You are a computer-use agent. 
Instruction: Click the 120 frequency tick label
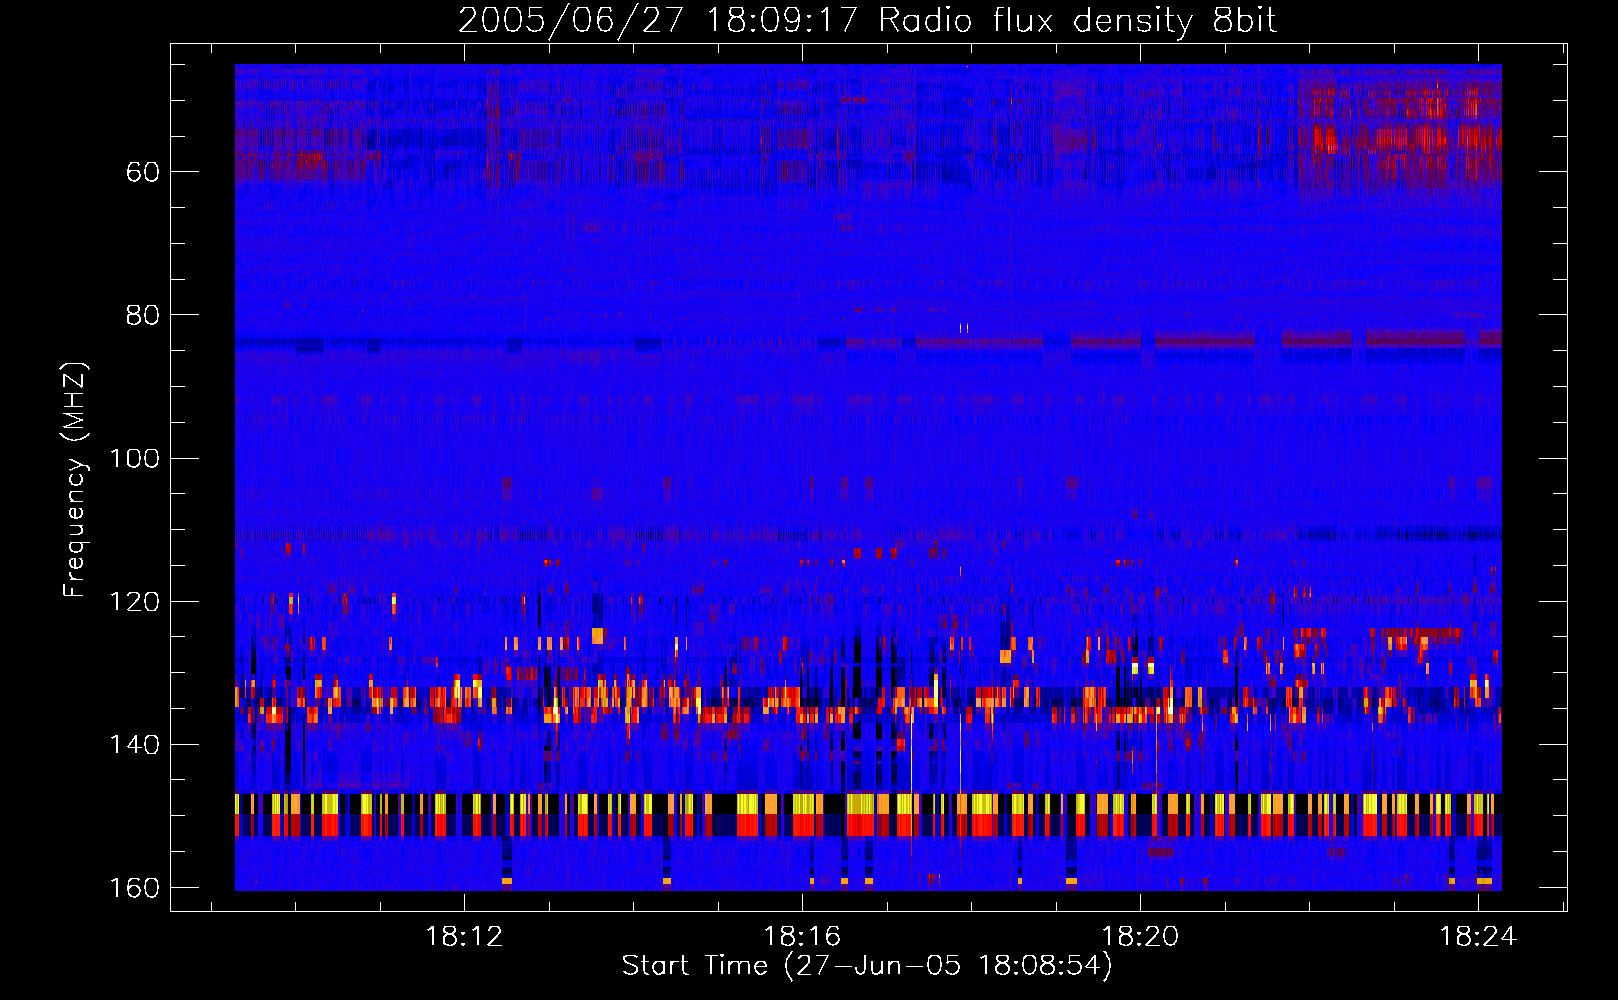click(134, 602)
